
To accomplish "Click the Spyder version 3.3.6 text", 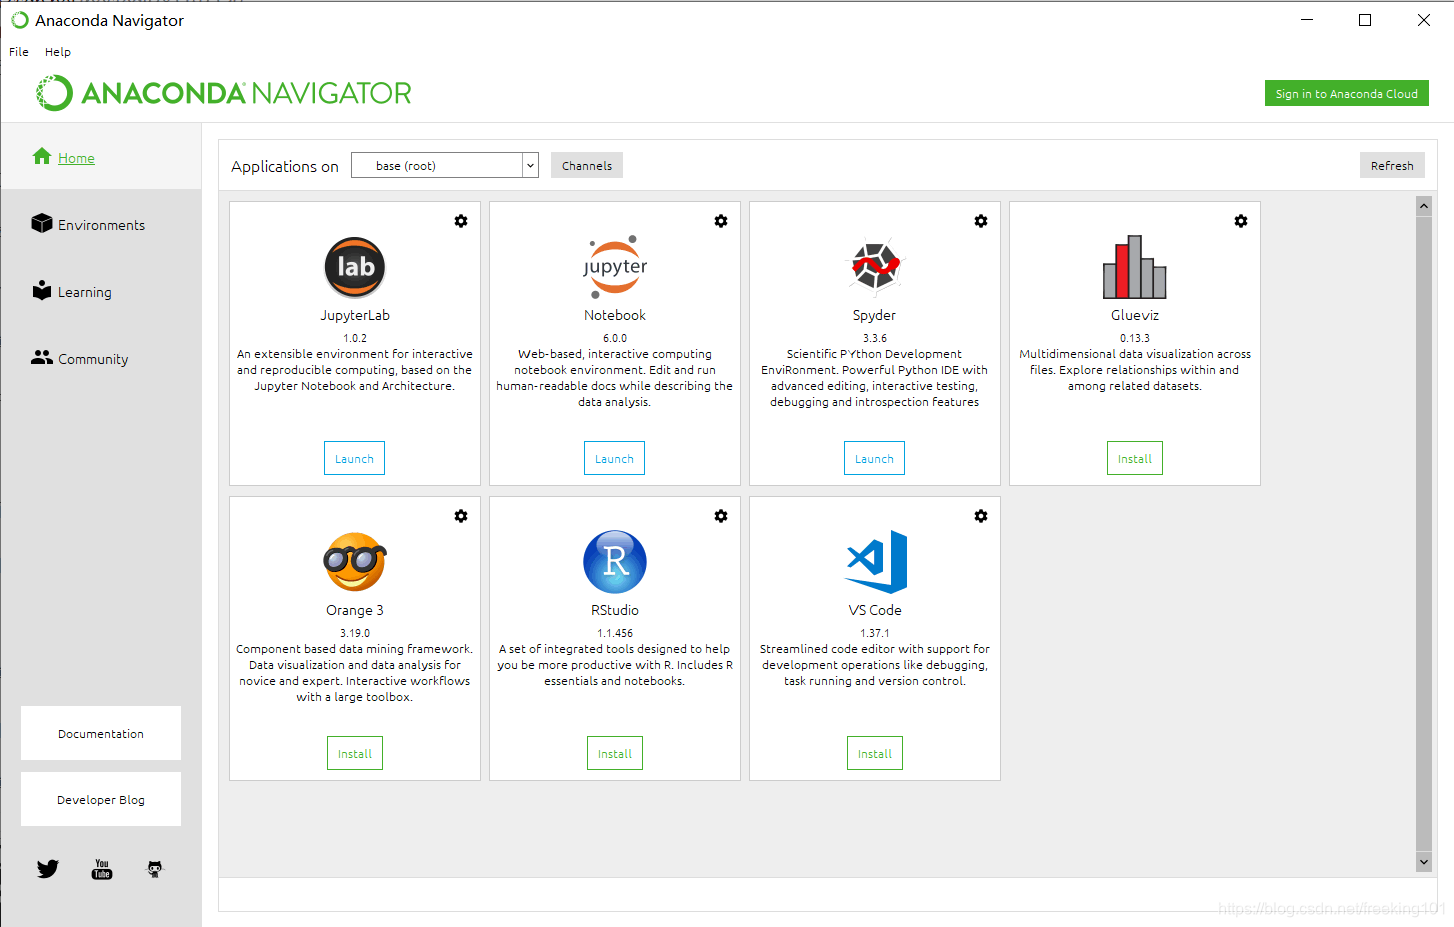I will [x=875, y=338].
